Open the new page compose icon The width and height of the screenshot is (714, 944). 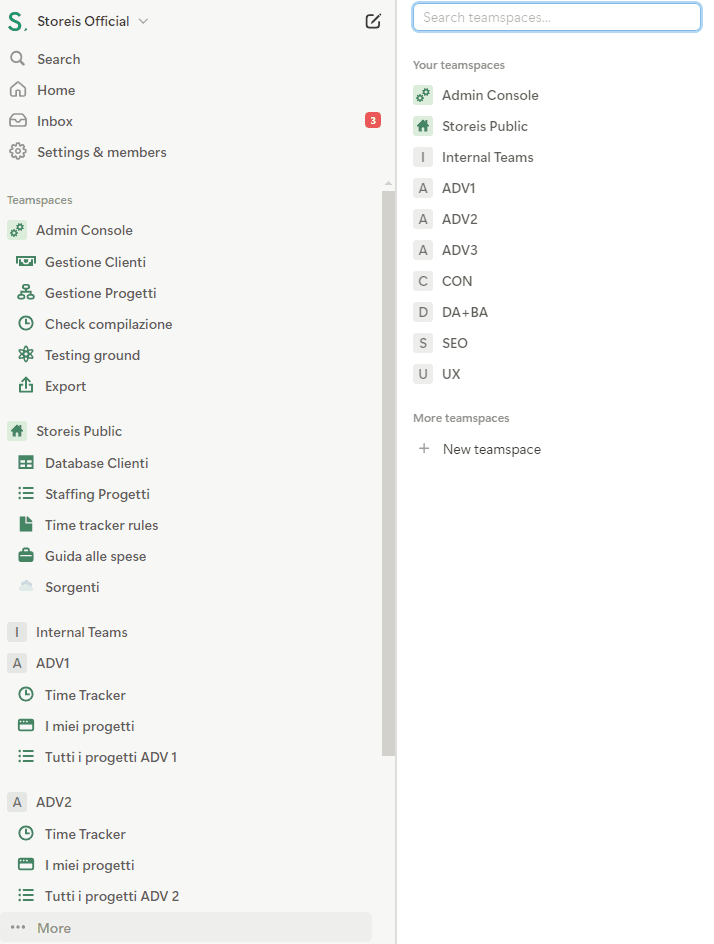(x=373, y=21)
